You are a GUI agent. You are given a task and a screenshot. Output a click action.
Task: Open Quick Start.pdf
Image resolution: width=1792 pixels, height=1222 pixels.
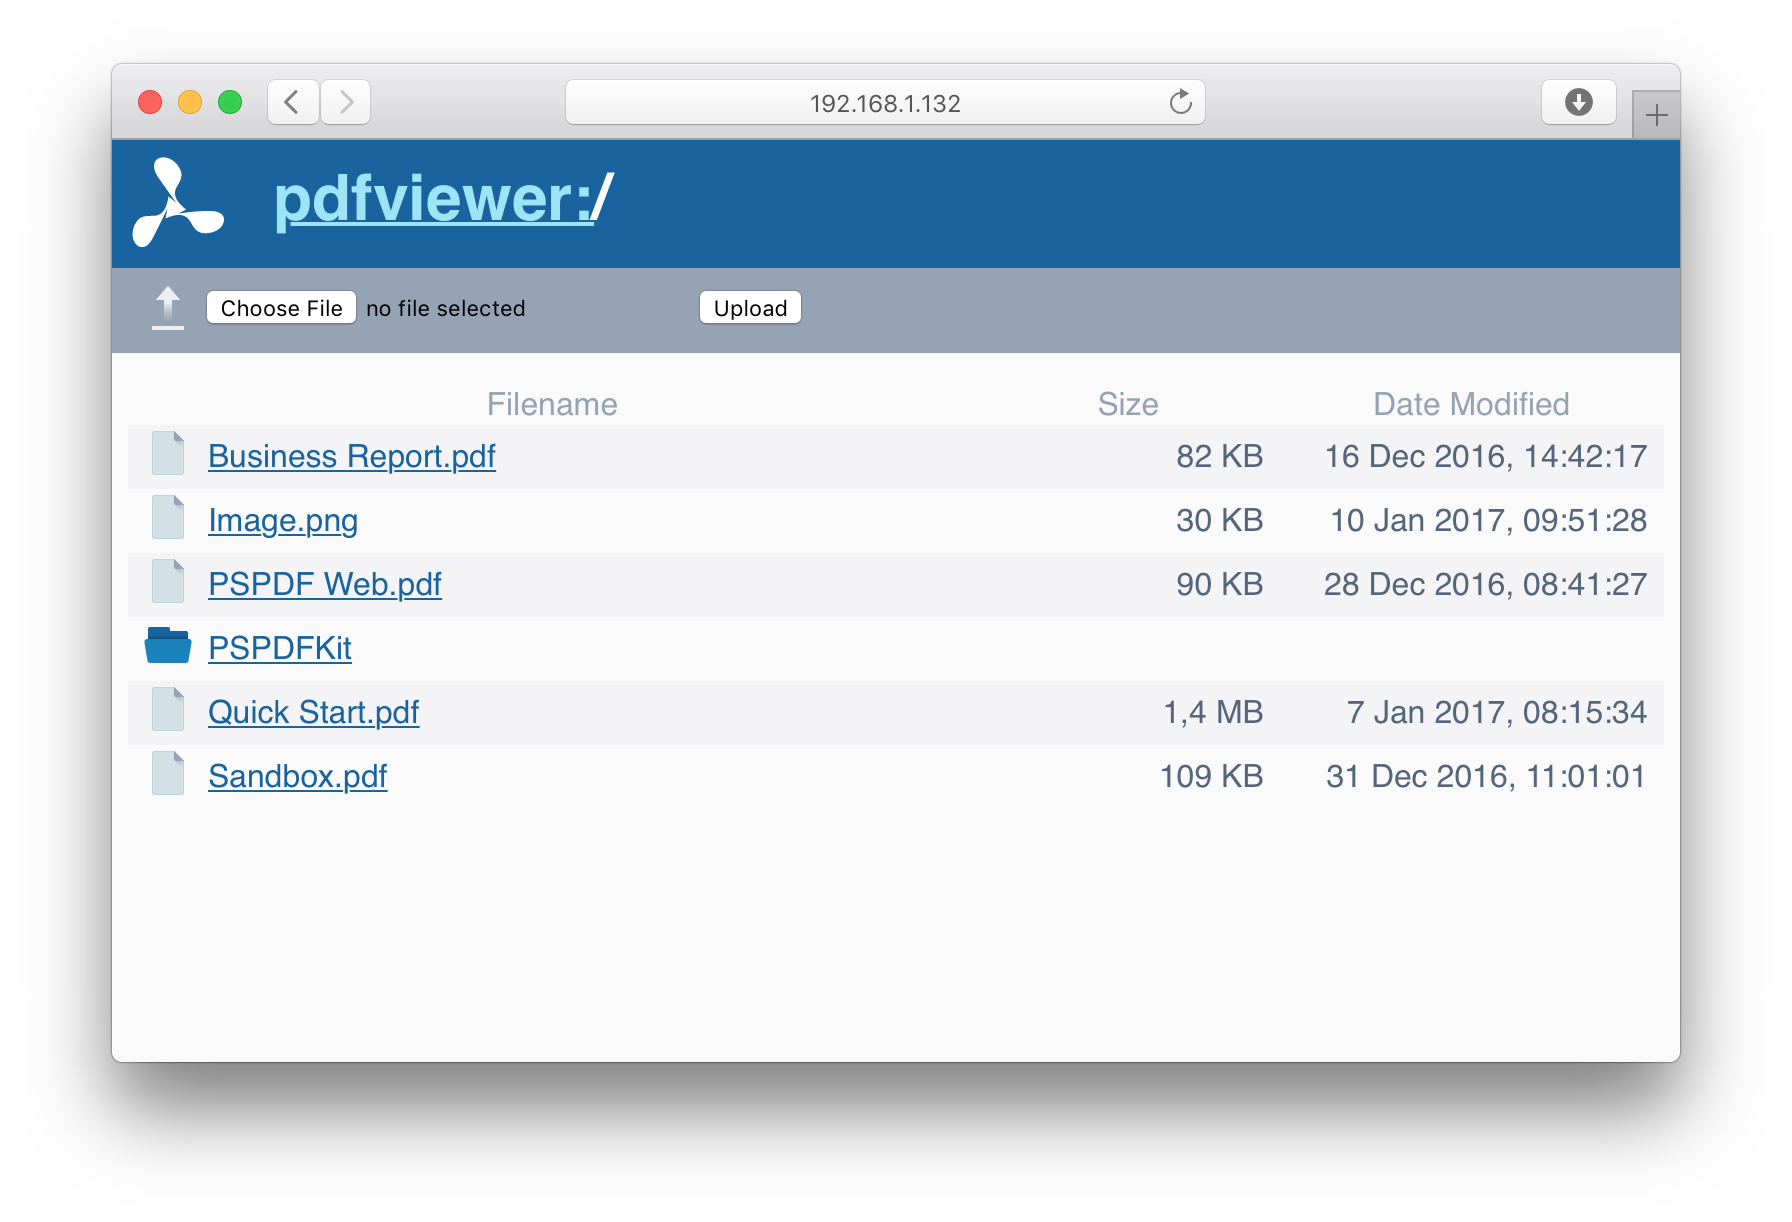point(313,712)
